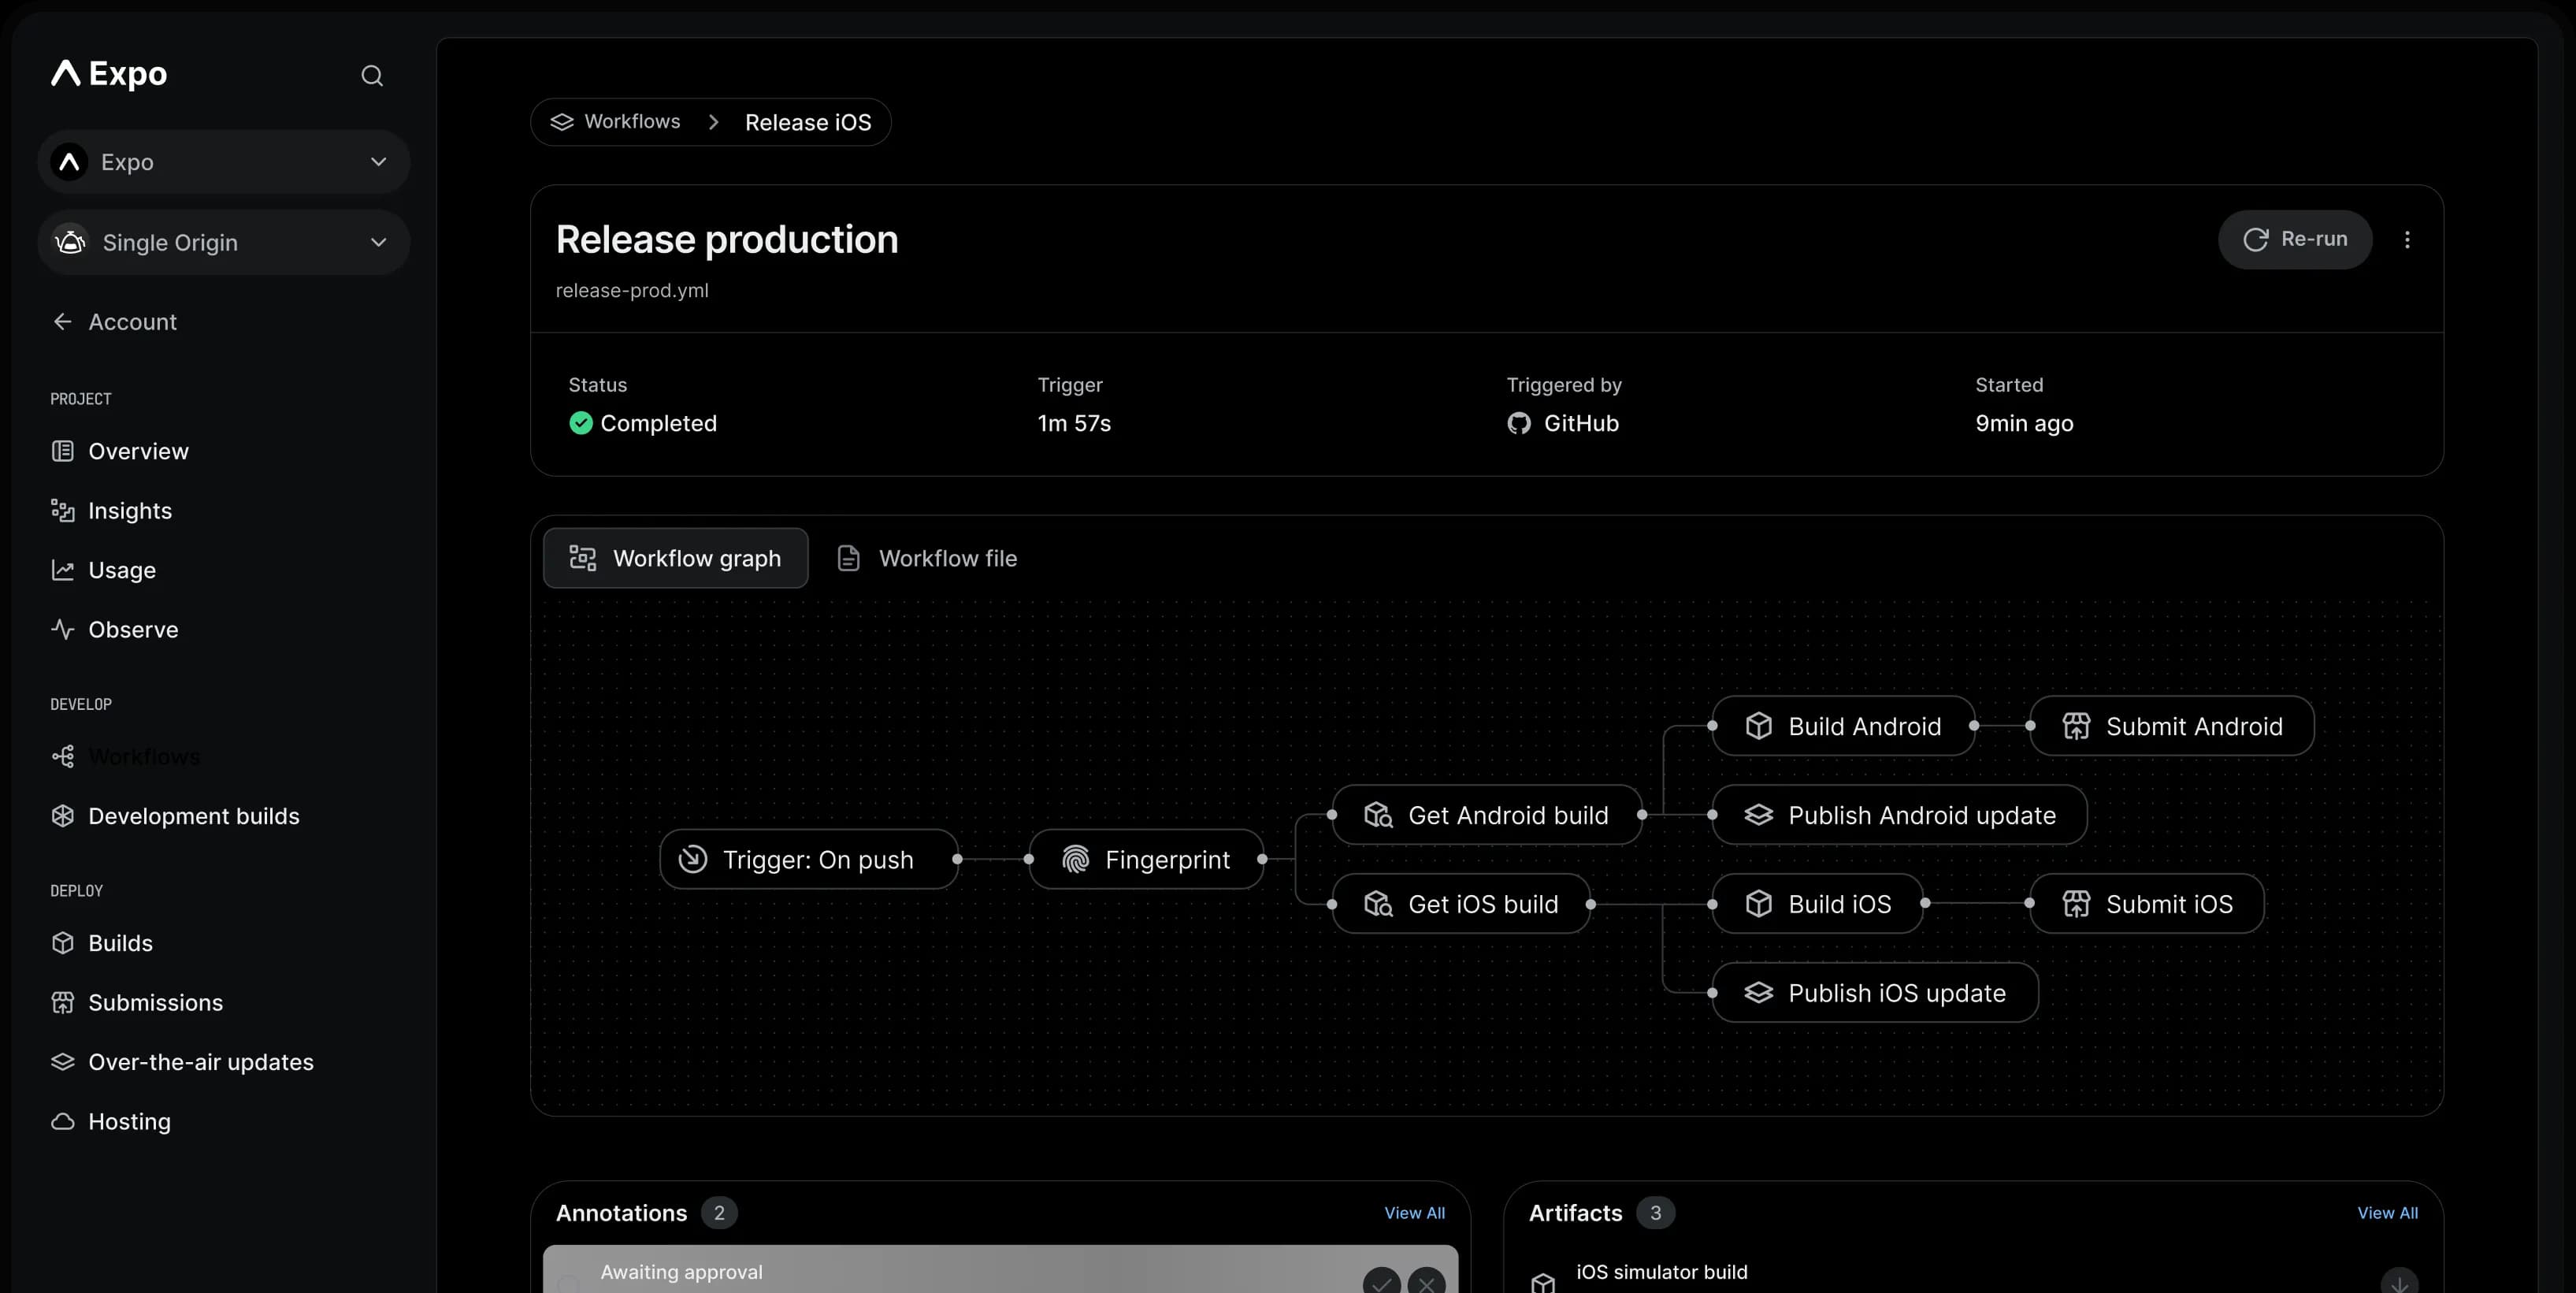Screen dimensions: 2576x1293
Task: Click the Workflows breadcrumb link
Action: click(x=616, y=122)
